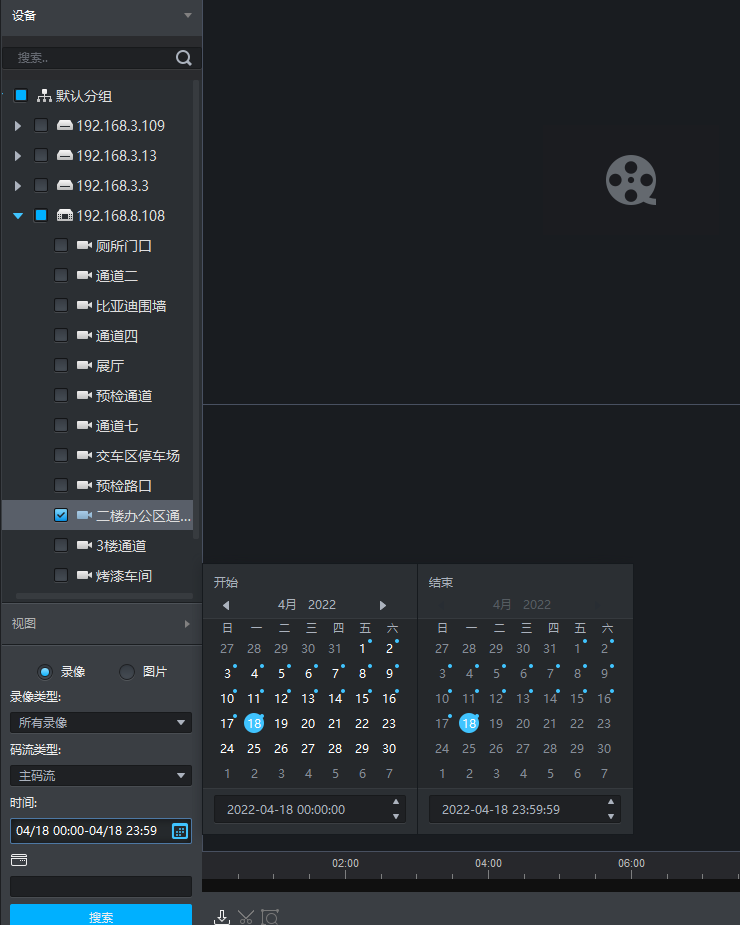The height and width of the screenshot is (925, 740).
Task: Open the 码流类型 主码流 dropdown
Action: (x=101, y=776)
